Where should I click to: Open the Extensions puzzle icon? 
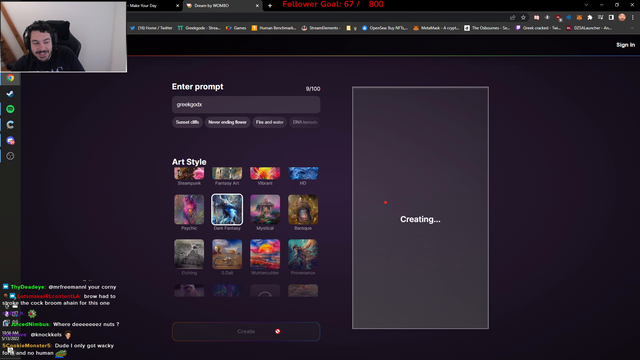[x=590, y=17]
